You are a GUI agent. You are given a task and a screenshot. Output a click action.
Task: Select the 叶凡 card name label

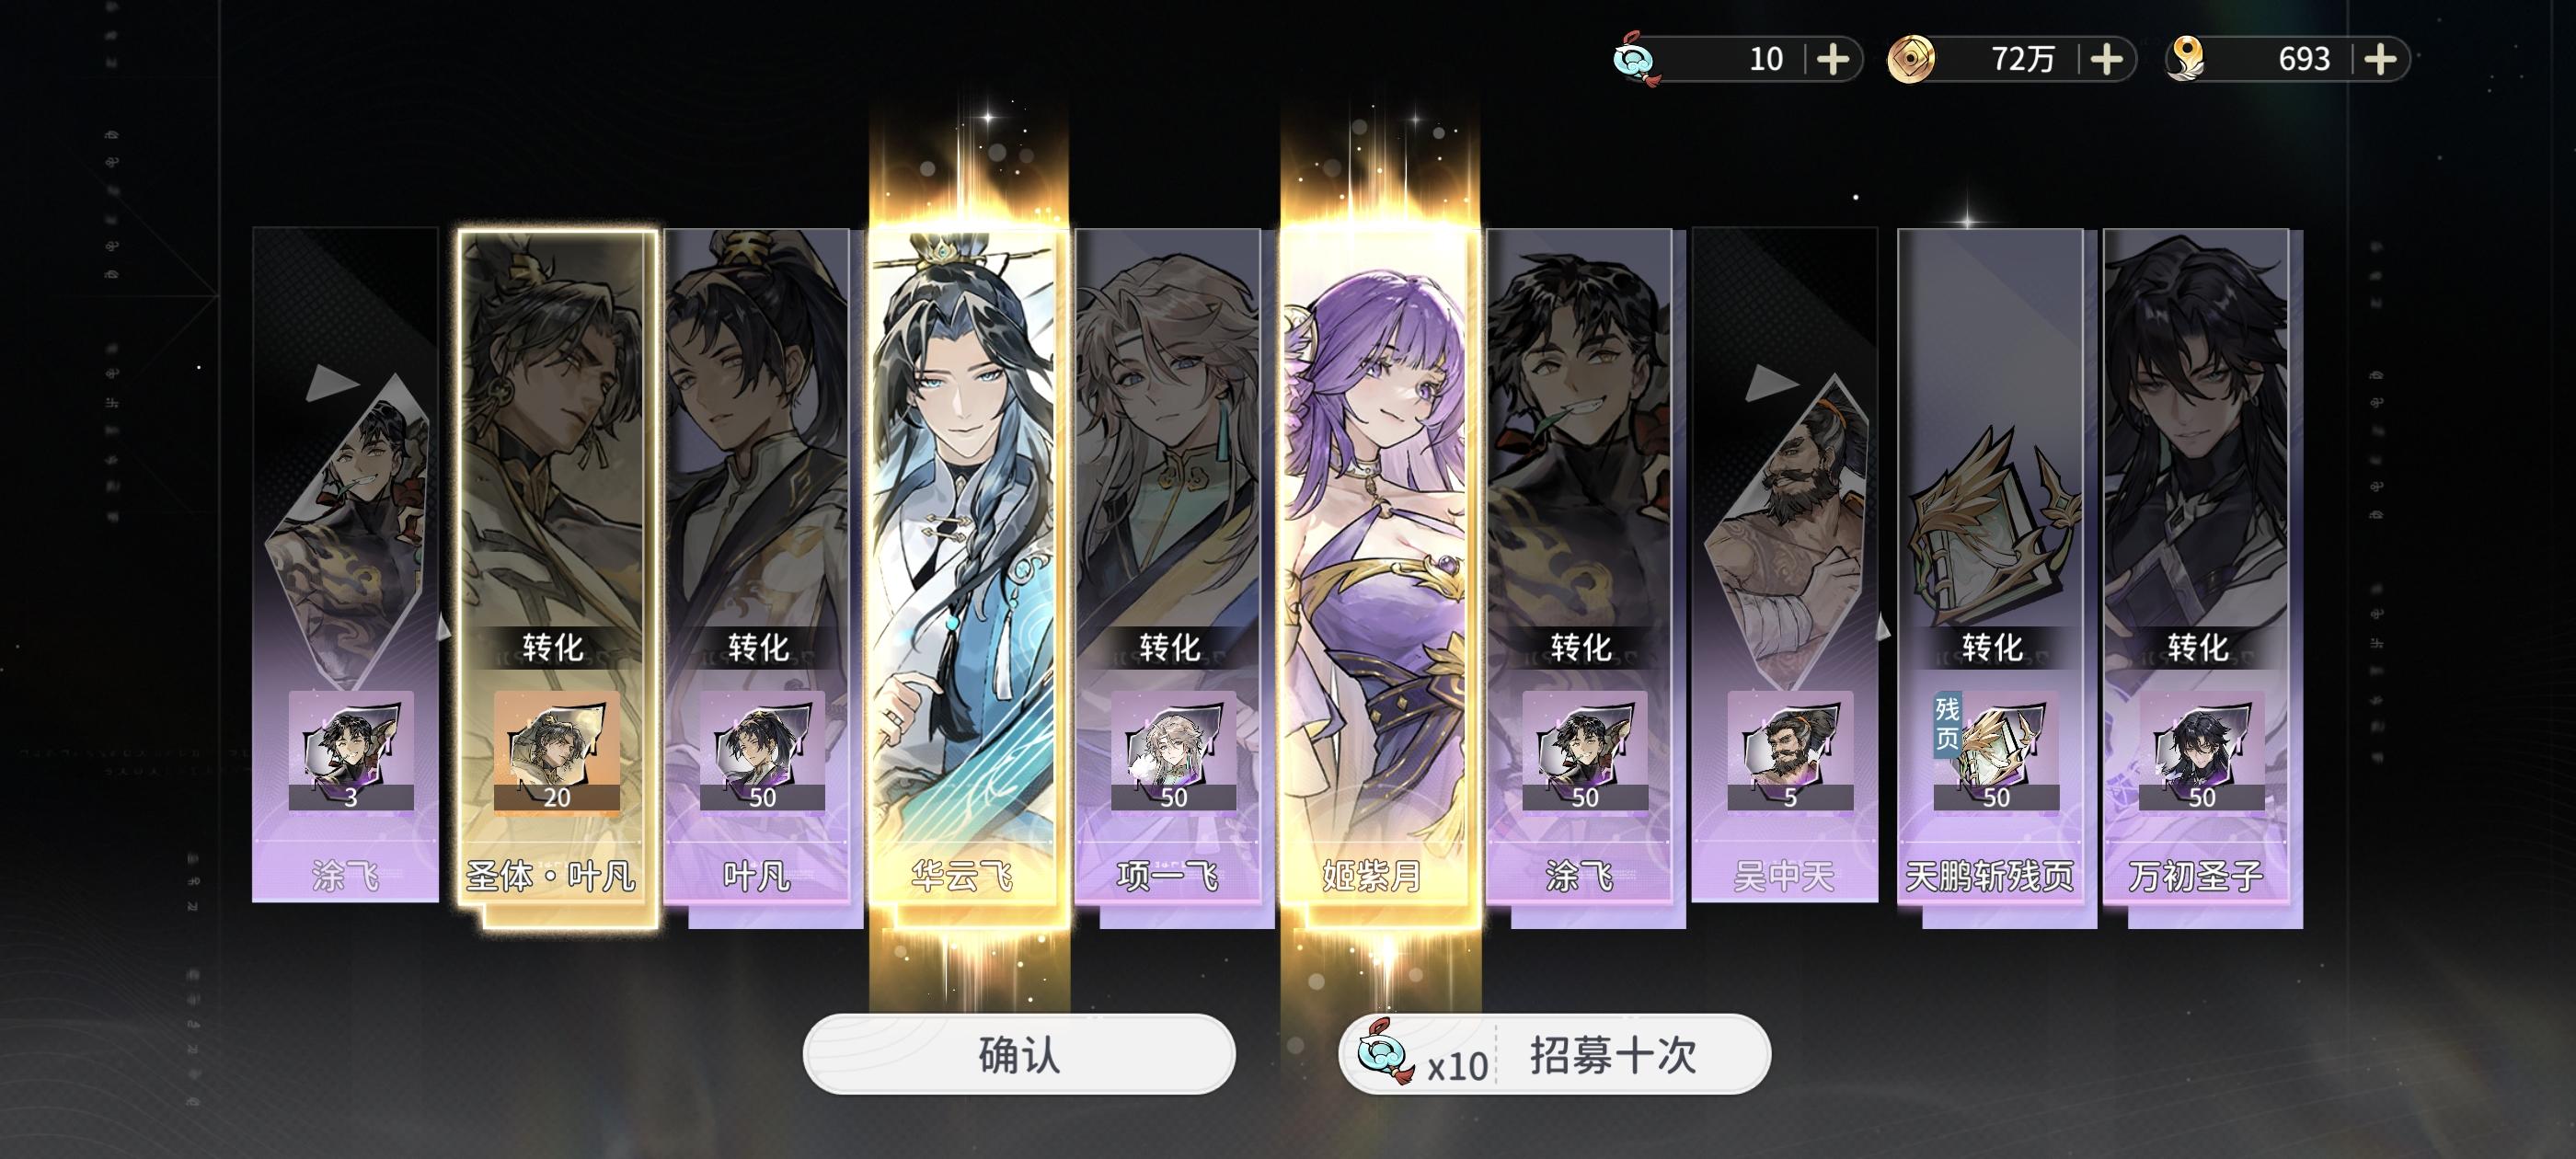[757, 877]
